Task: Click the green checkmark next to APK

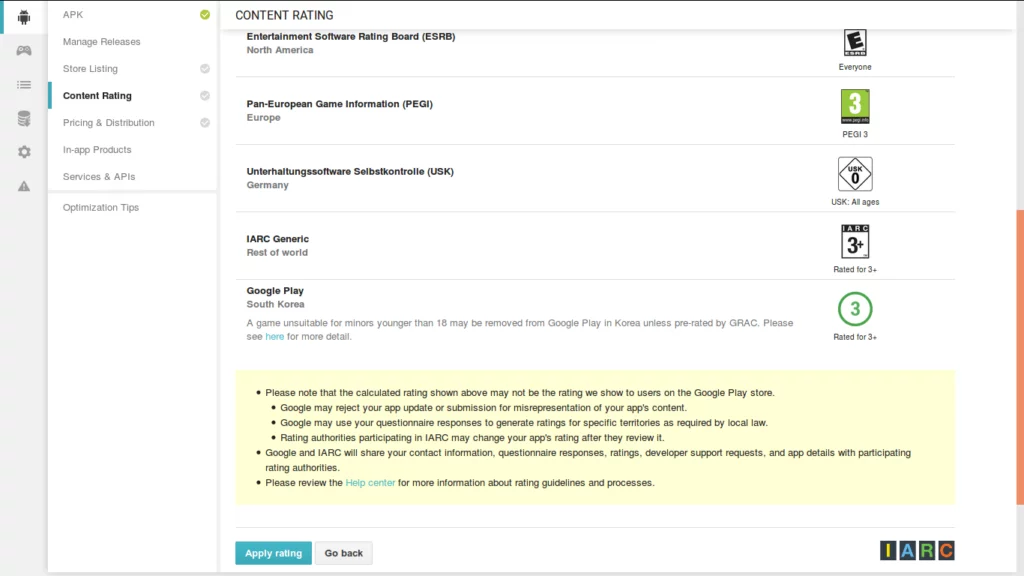Action: (205, 14)
